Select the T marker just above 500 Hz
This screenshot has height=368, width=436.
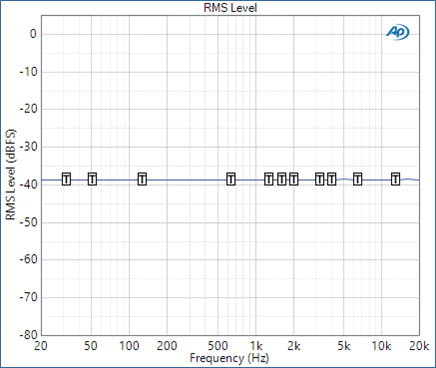231,179
